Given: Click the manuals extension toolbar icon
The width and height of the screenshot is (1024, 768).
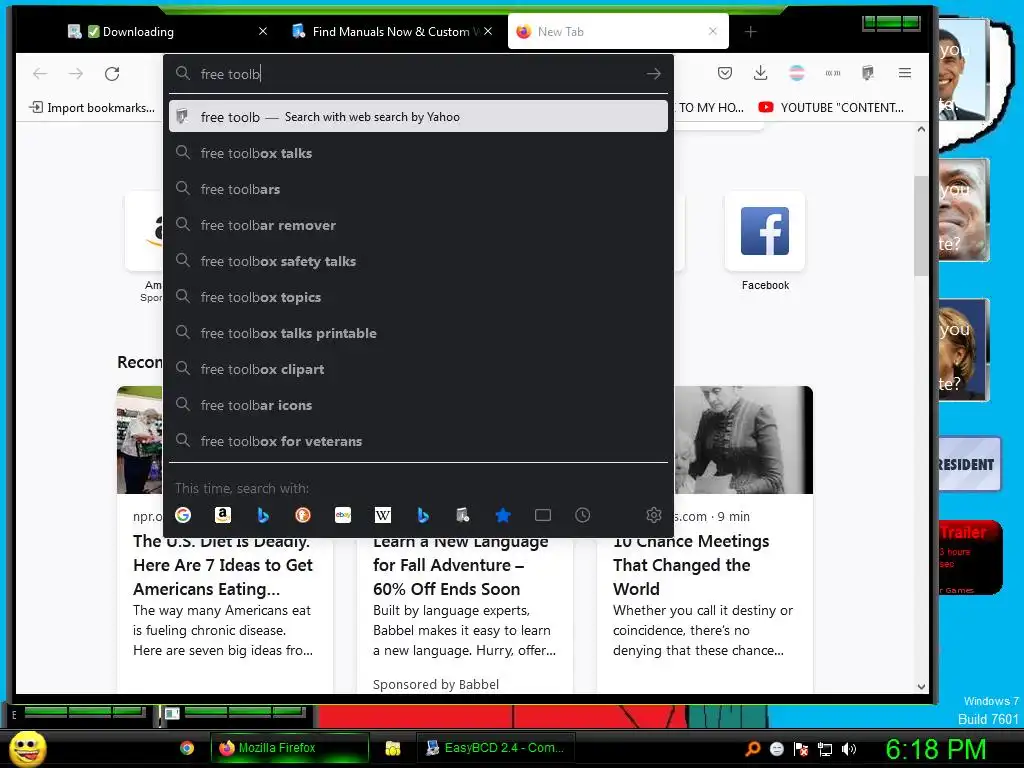Looking at the screenshot, I should (868, 73).
